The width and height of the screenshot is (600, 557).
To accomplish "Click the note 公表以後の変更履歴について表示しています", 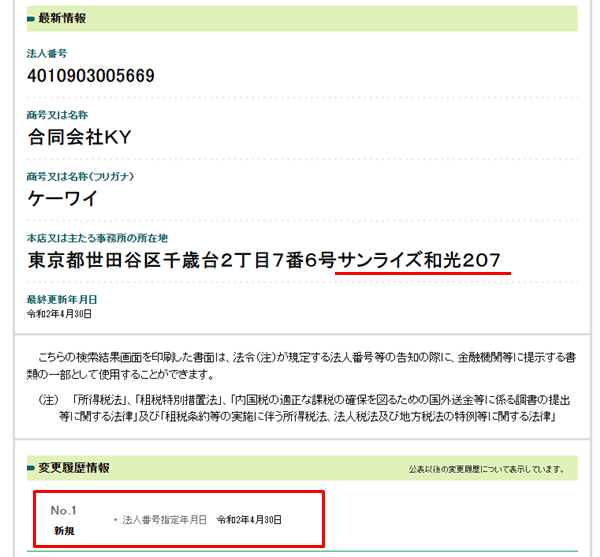I will pos(486,469).
